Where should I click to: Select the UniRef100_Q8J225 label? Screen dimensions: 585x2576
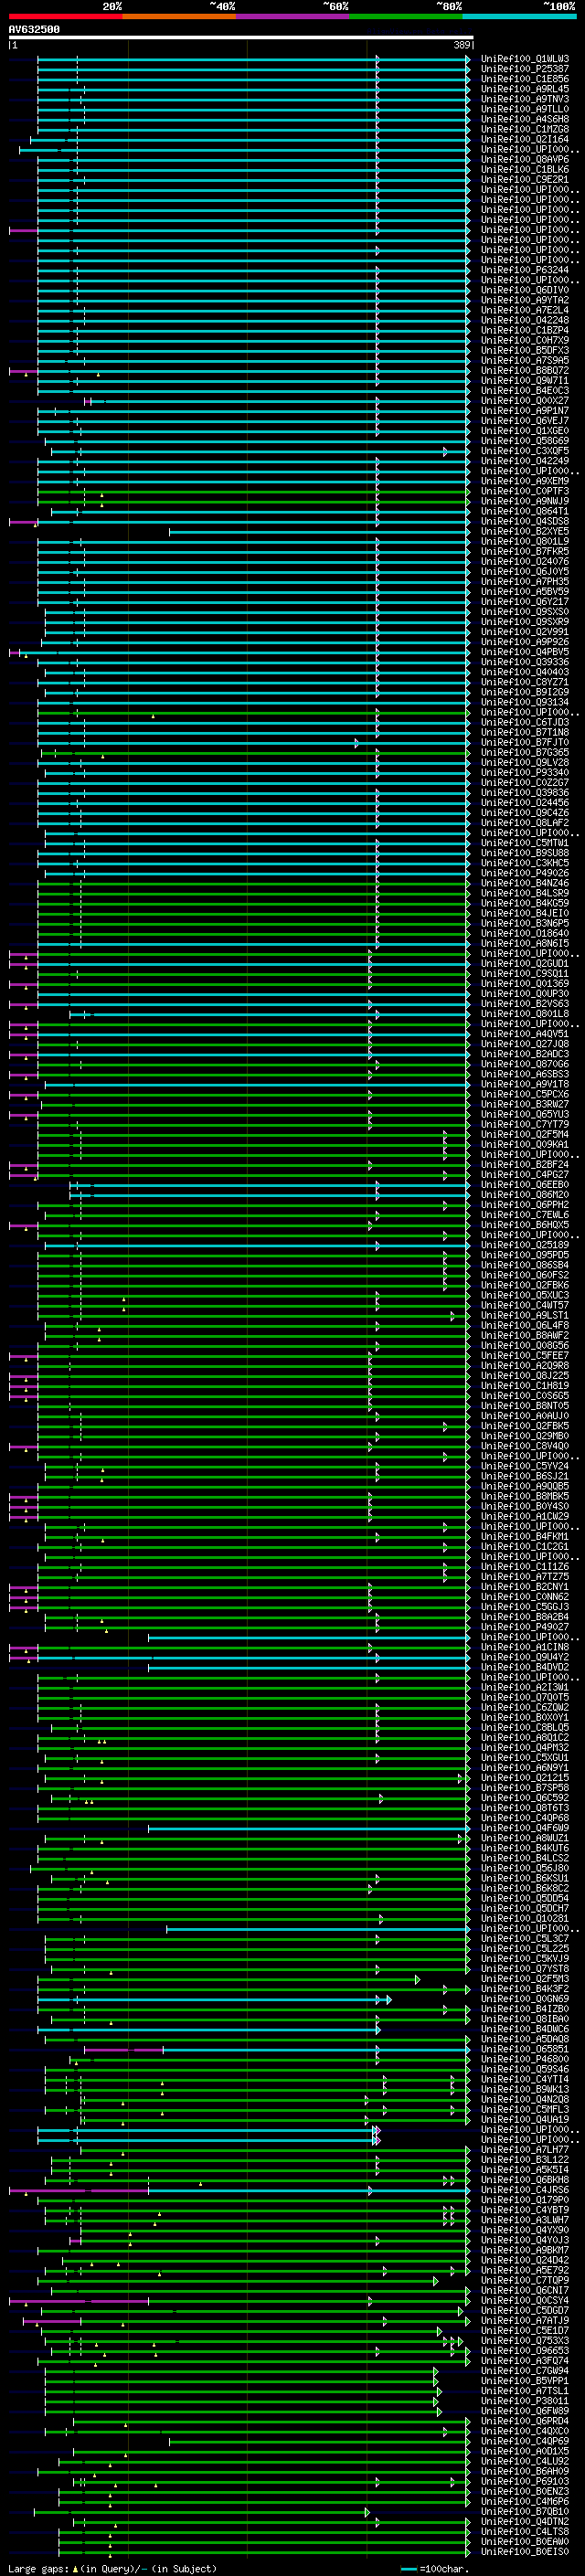pos(525,1376)
